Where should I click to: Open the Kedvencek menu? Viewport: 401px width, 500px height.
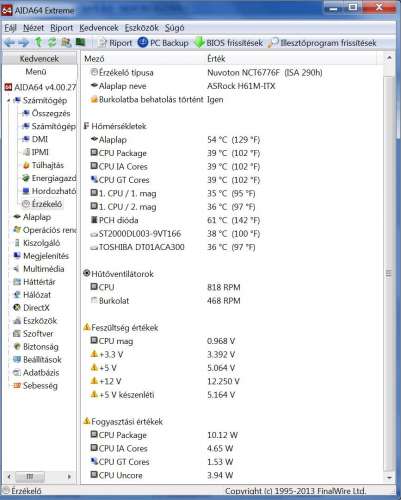pyautogui.click(x=99, y=28)
